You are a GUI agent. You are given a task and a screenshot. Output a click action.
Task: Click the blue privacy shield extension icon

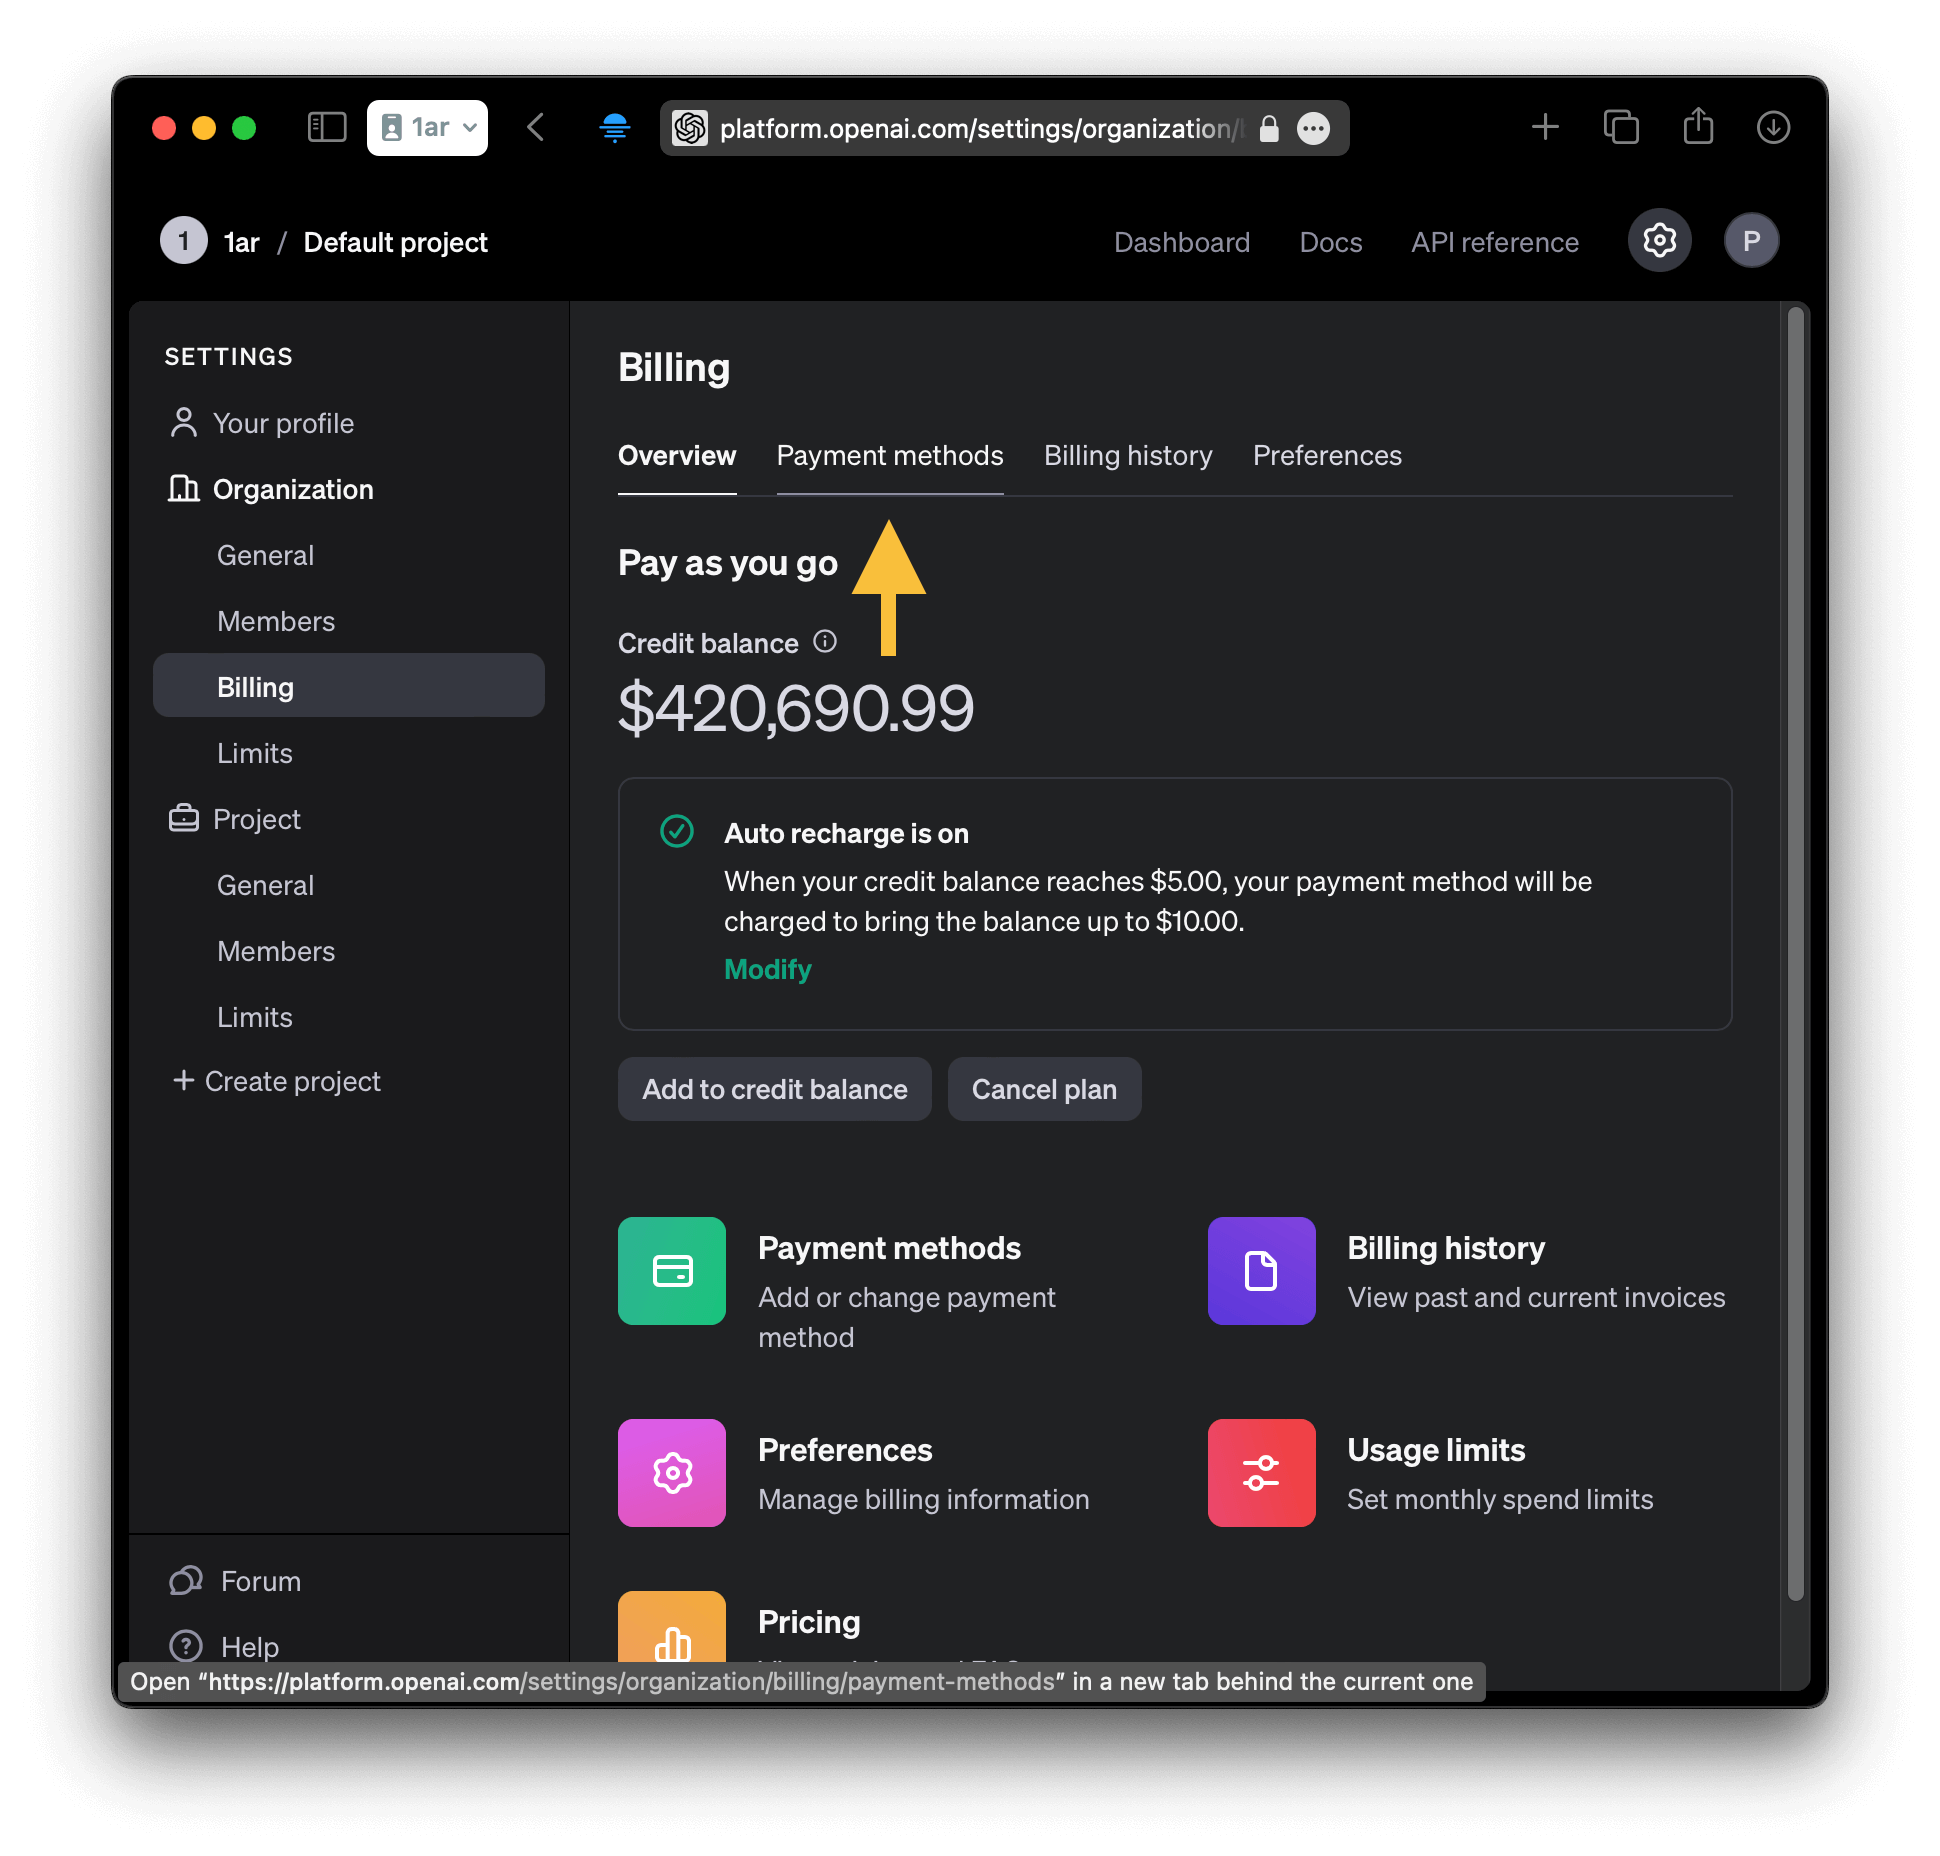[614, 127]
